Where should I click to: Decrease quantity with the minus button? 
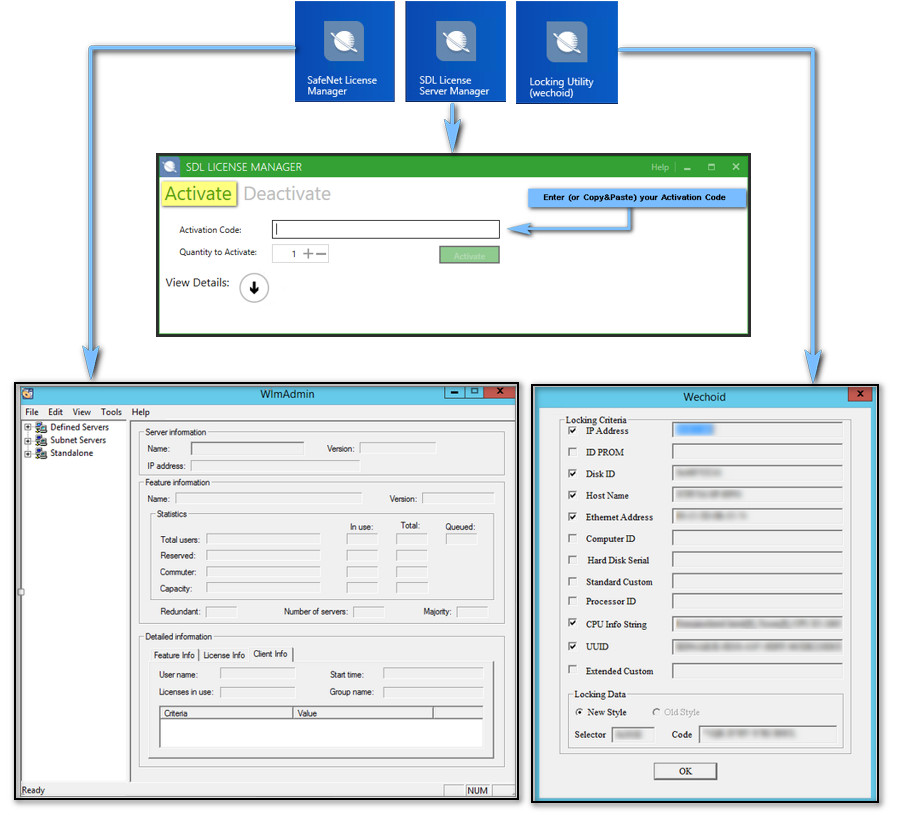(321, 253)
